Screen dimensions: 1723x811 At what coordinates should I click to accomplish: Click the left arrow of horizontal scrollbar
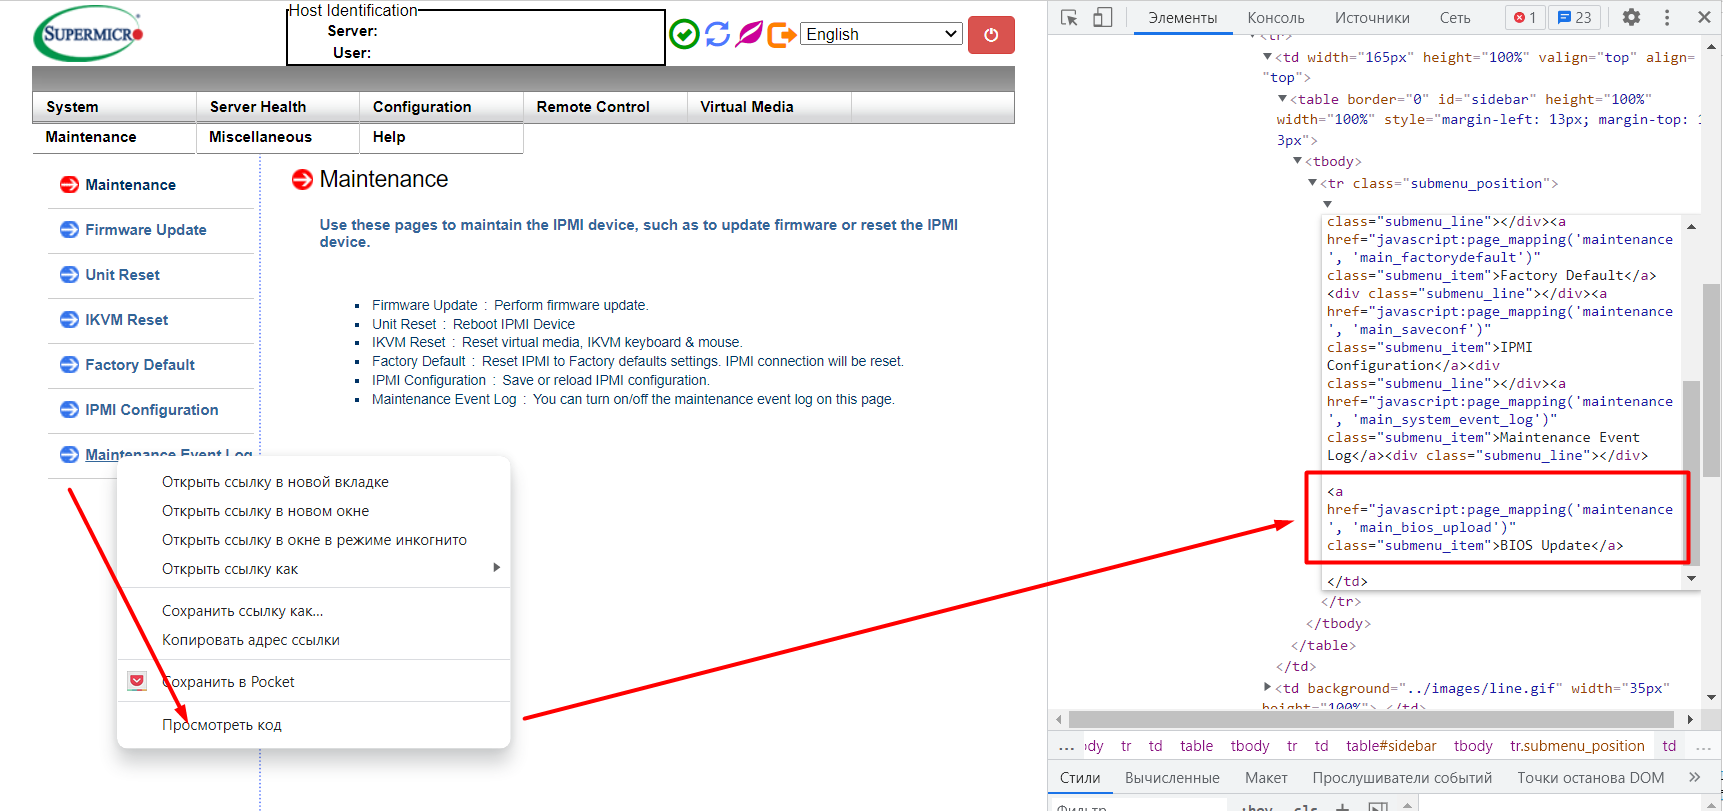[1059, 719]
